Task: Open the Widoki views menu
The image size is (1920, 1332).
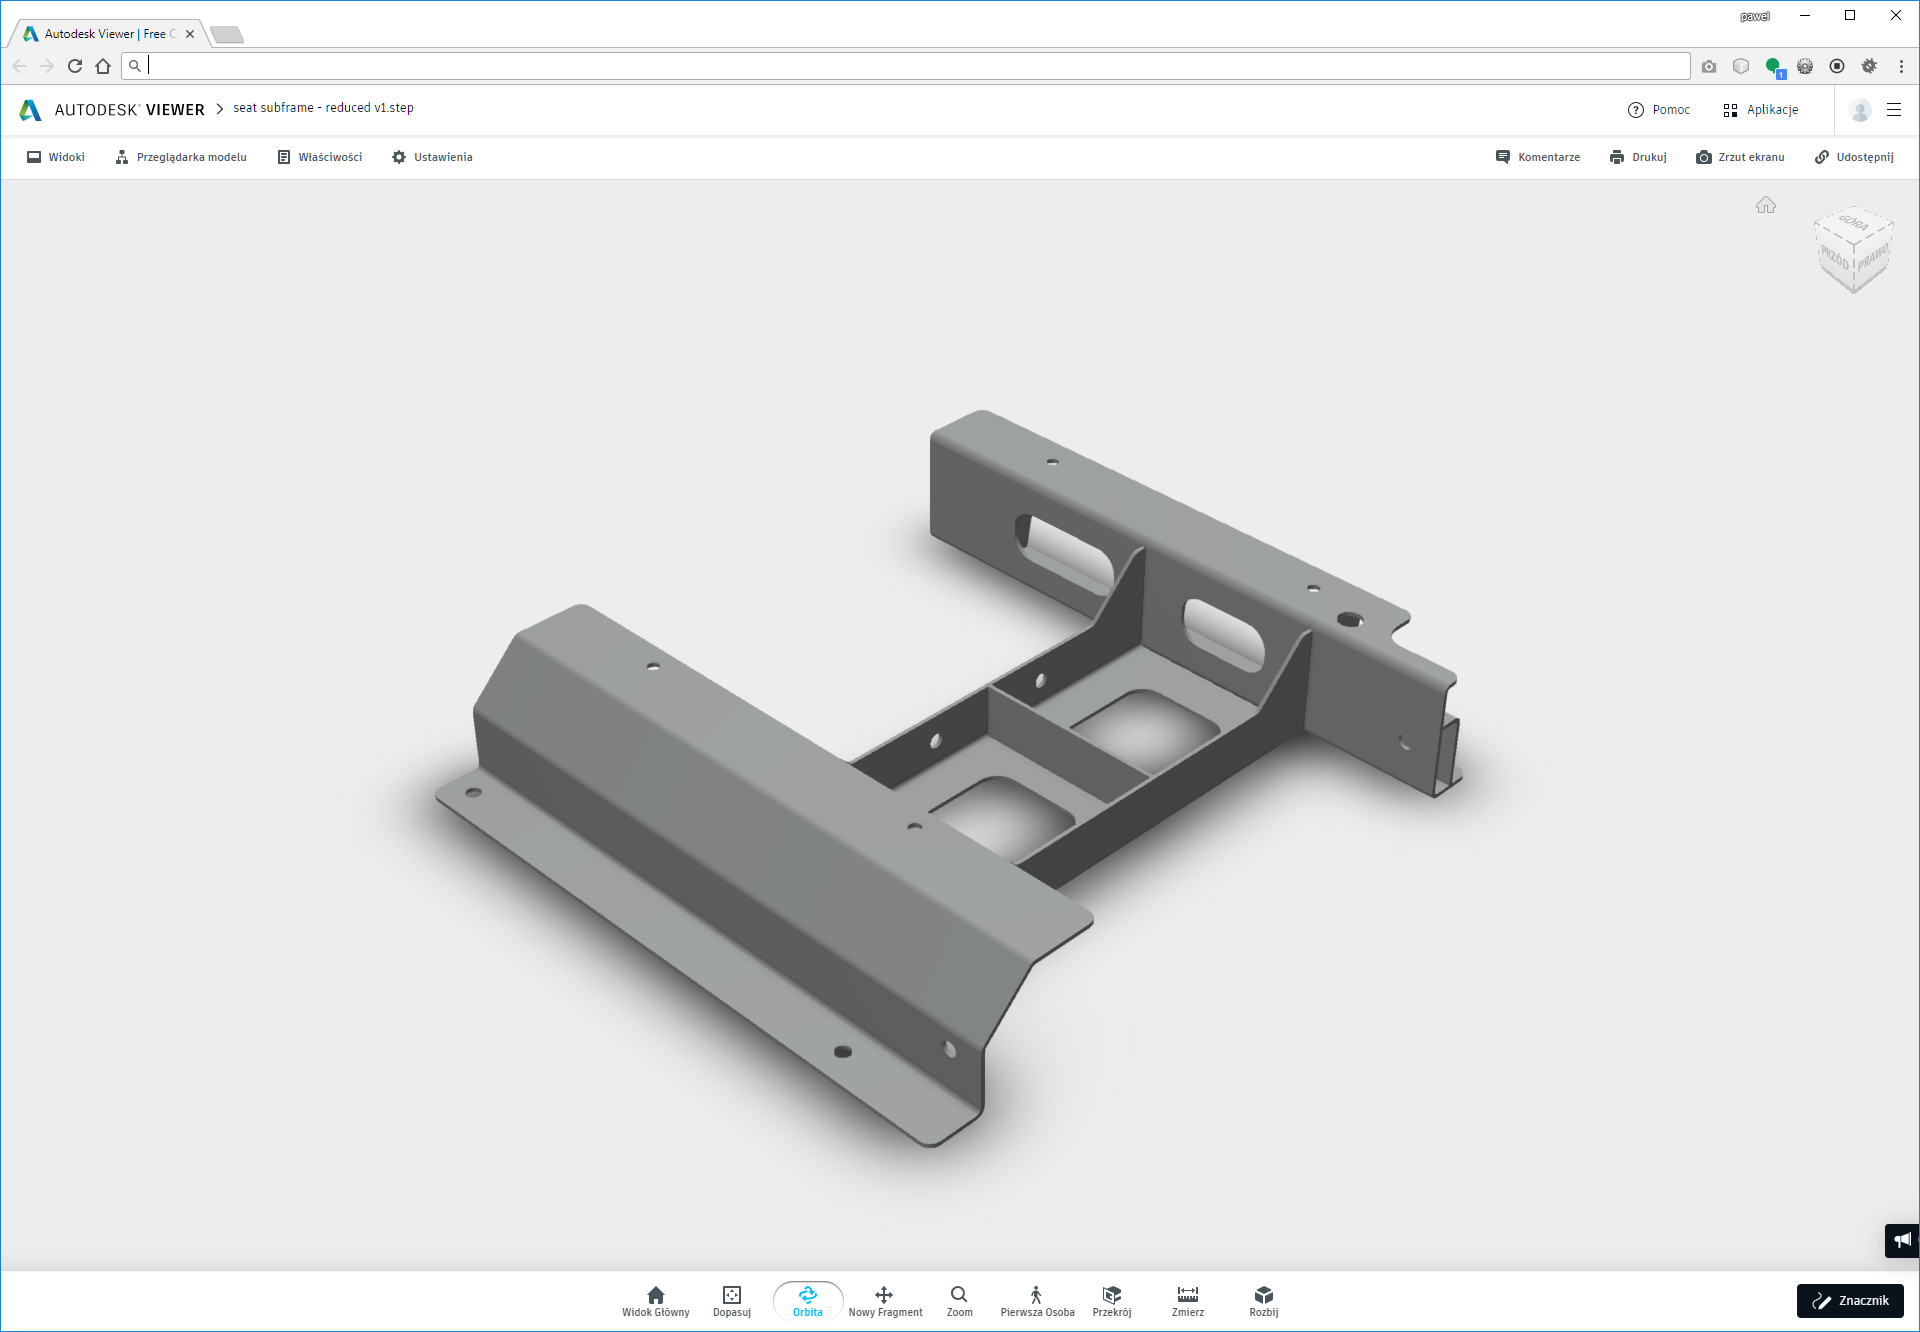Action: 56,157
